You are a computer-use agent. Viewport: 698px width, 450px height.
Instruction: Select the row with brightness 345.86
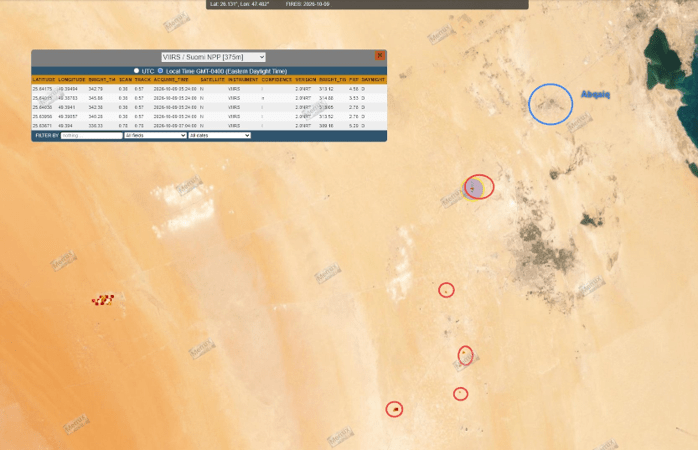209,98
